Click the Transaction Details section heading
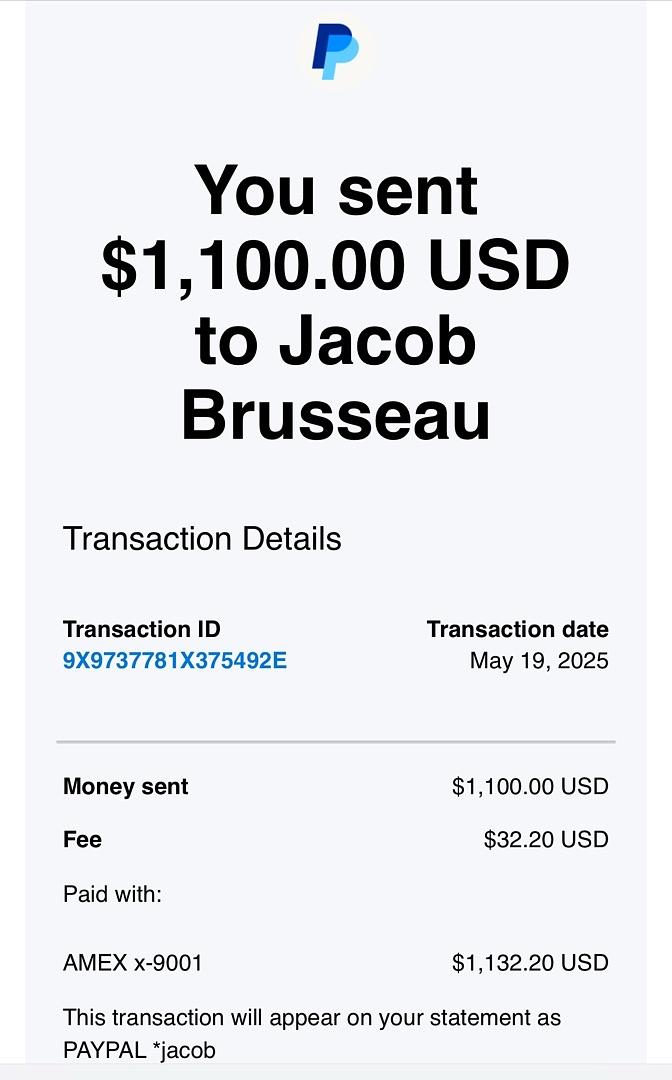This screenshot has height=1080, width=672. pyautogui.click(x=202, y=539)
